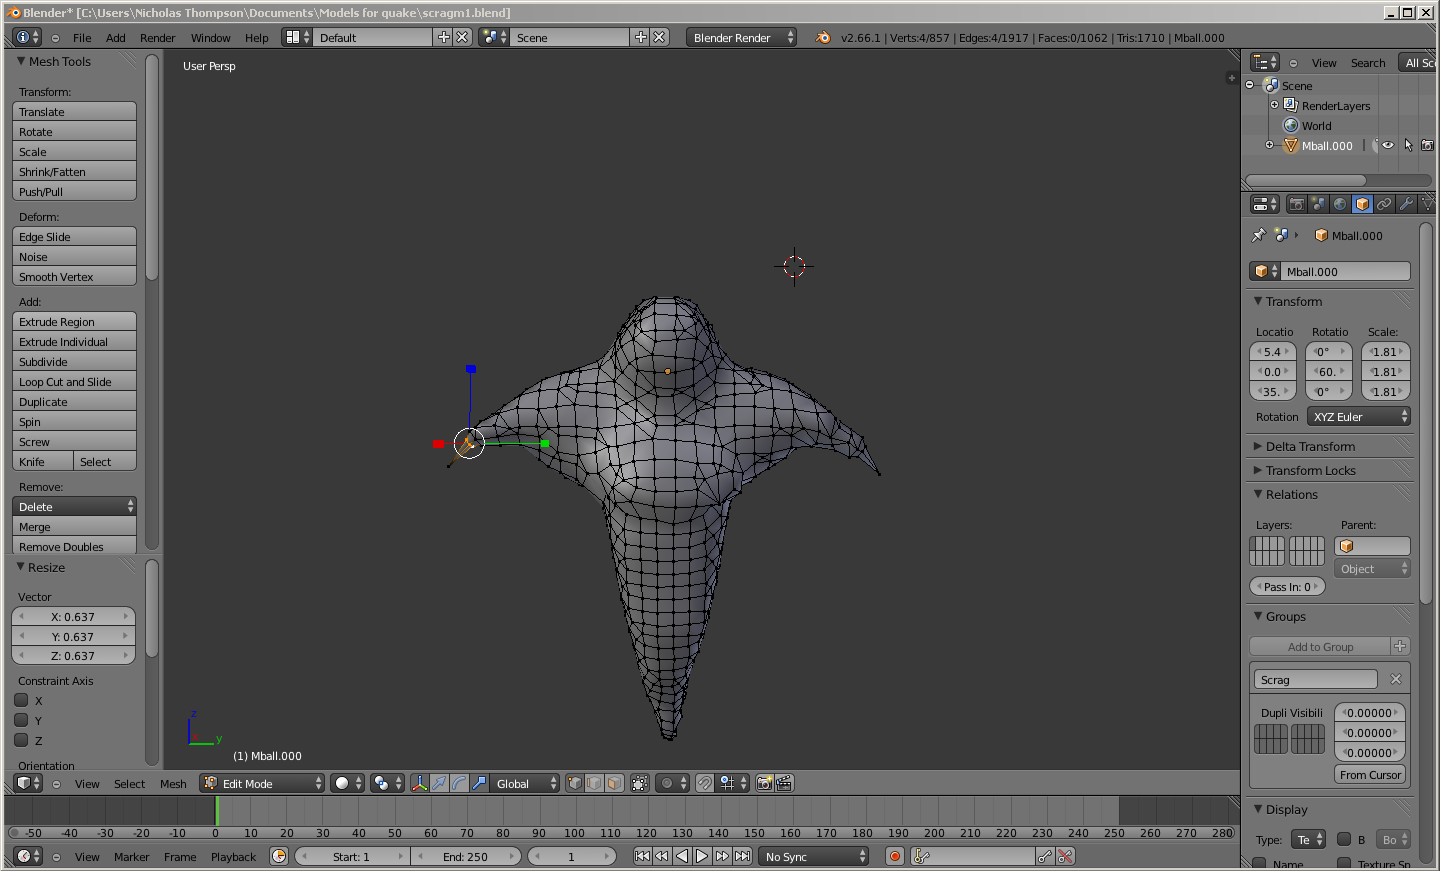
Task: Toggle visibility eye for Mball.000
Action: pyautogui.click(x=1388, y=146)
